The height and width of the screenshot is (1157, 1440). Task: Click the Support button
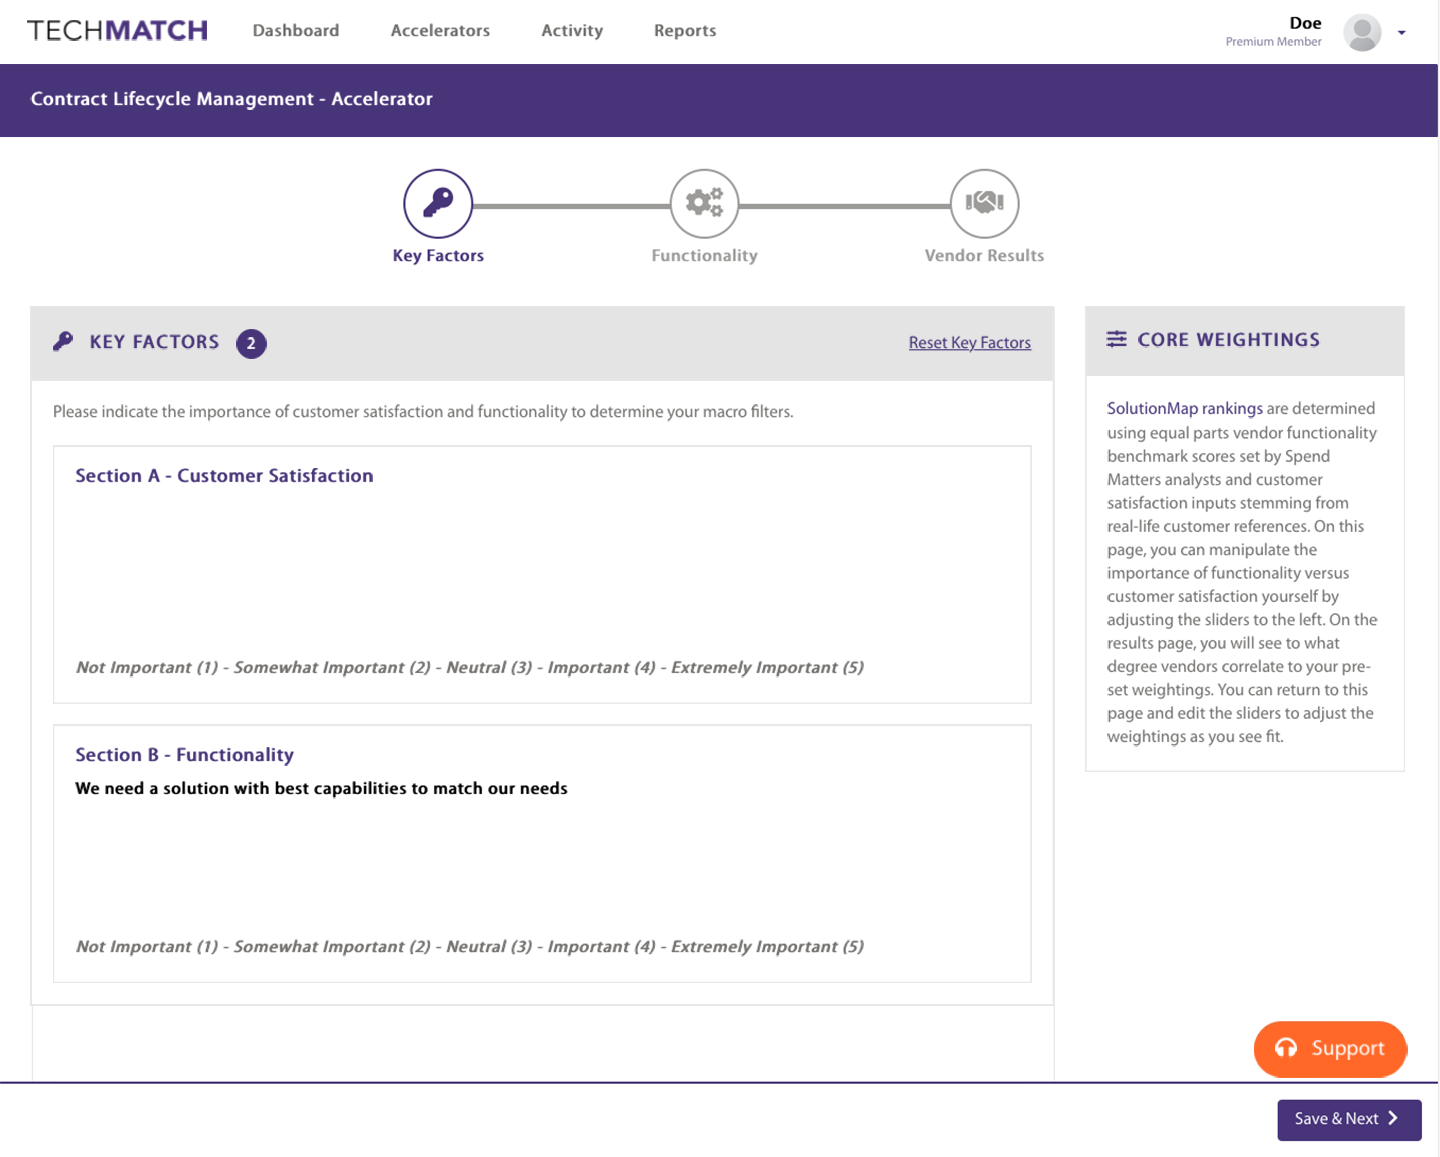pyautogui.click(x=1330, y=1049)
